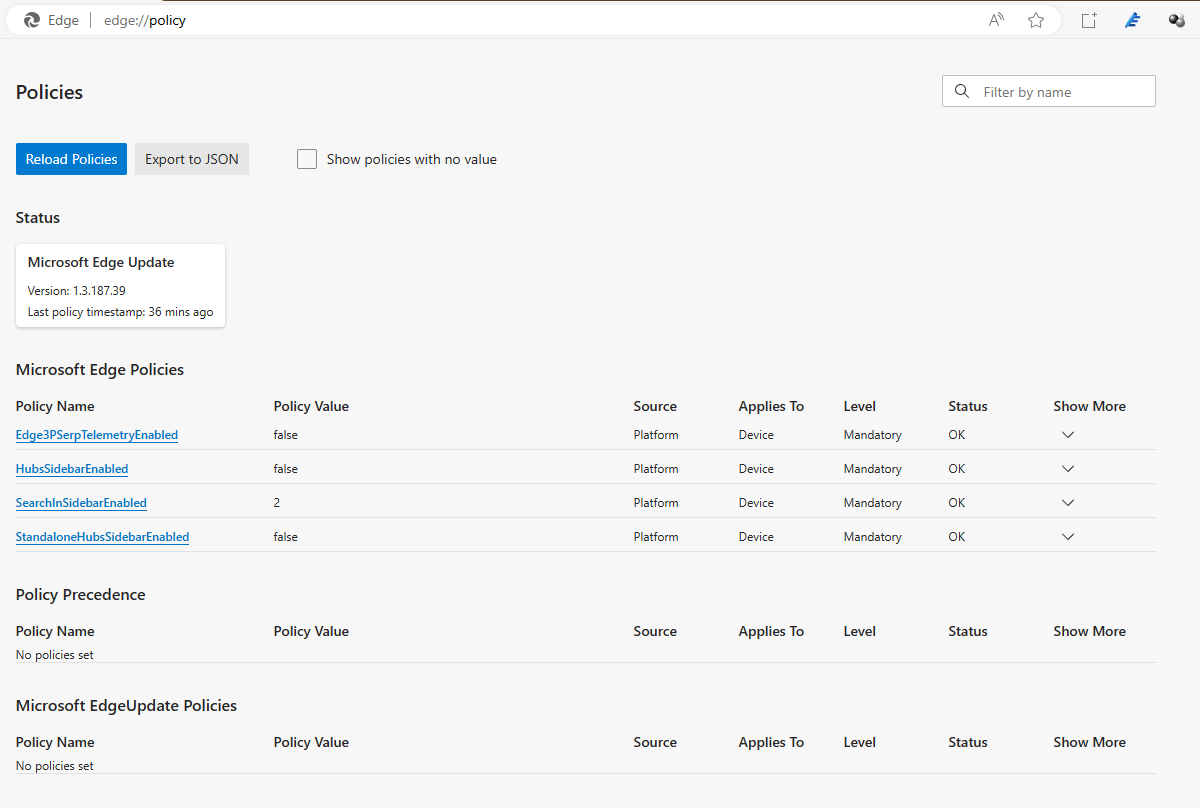Click Policy Name header in Edge Policies table
The image size is (1200, 808).
coord(55,406)
